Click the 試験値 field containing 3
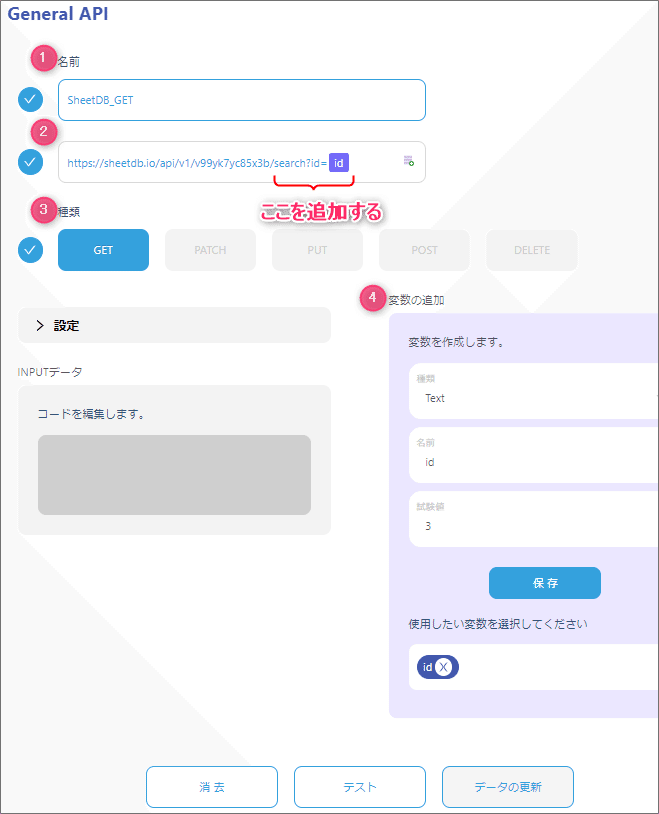This screenshot has width=659, height=814. [534, 519]
